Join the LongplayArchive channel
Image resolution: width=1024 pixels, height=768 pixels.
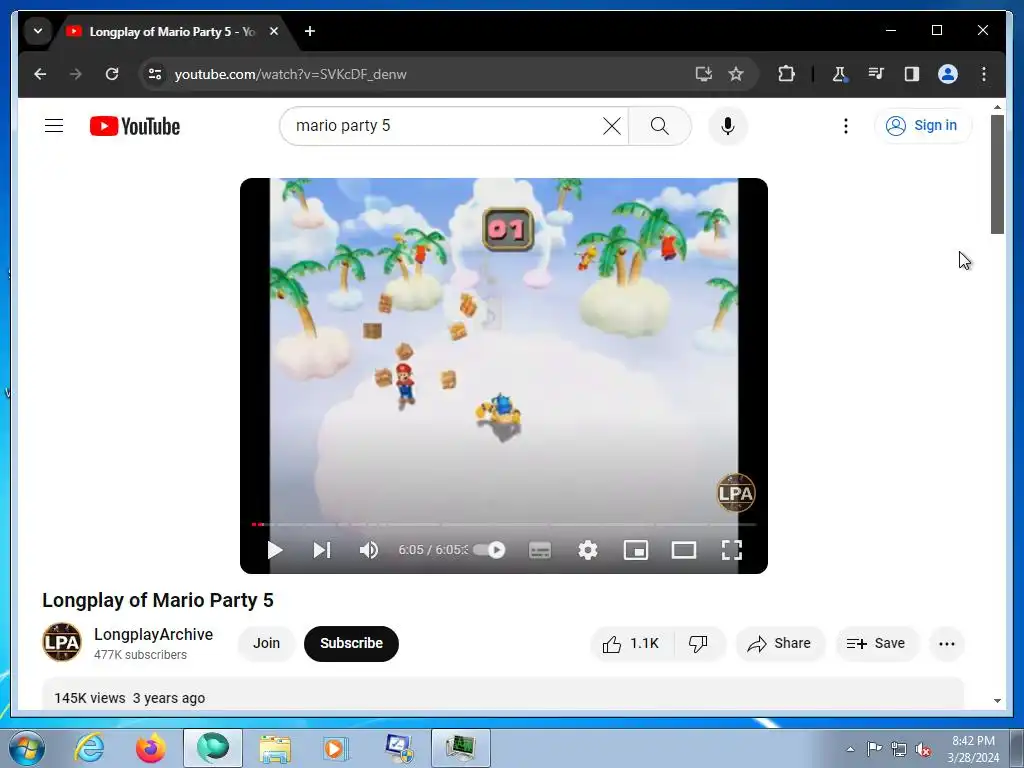coord(266,643)
